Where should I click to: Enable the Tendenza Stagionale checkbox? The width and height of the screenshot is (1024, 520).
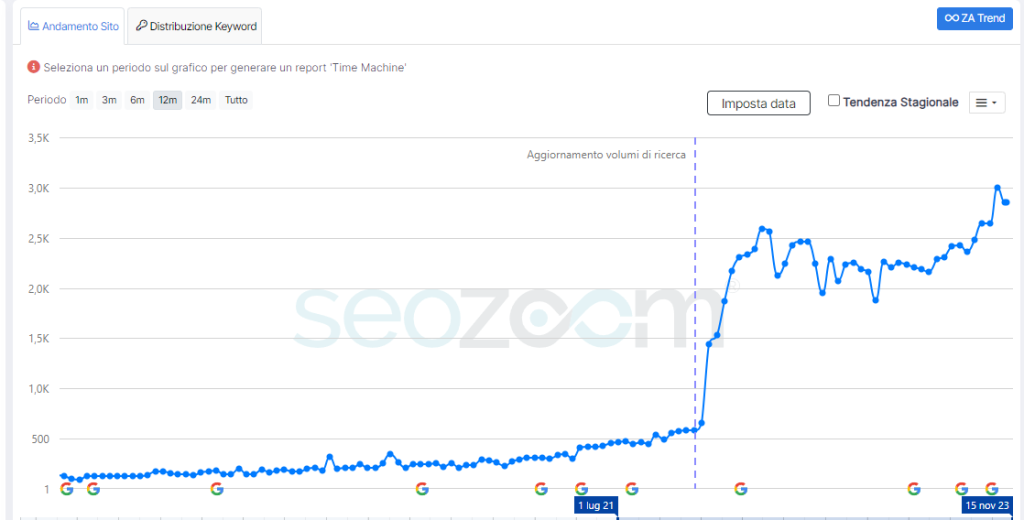(x=833, y=101)
